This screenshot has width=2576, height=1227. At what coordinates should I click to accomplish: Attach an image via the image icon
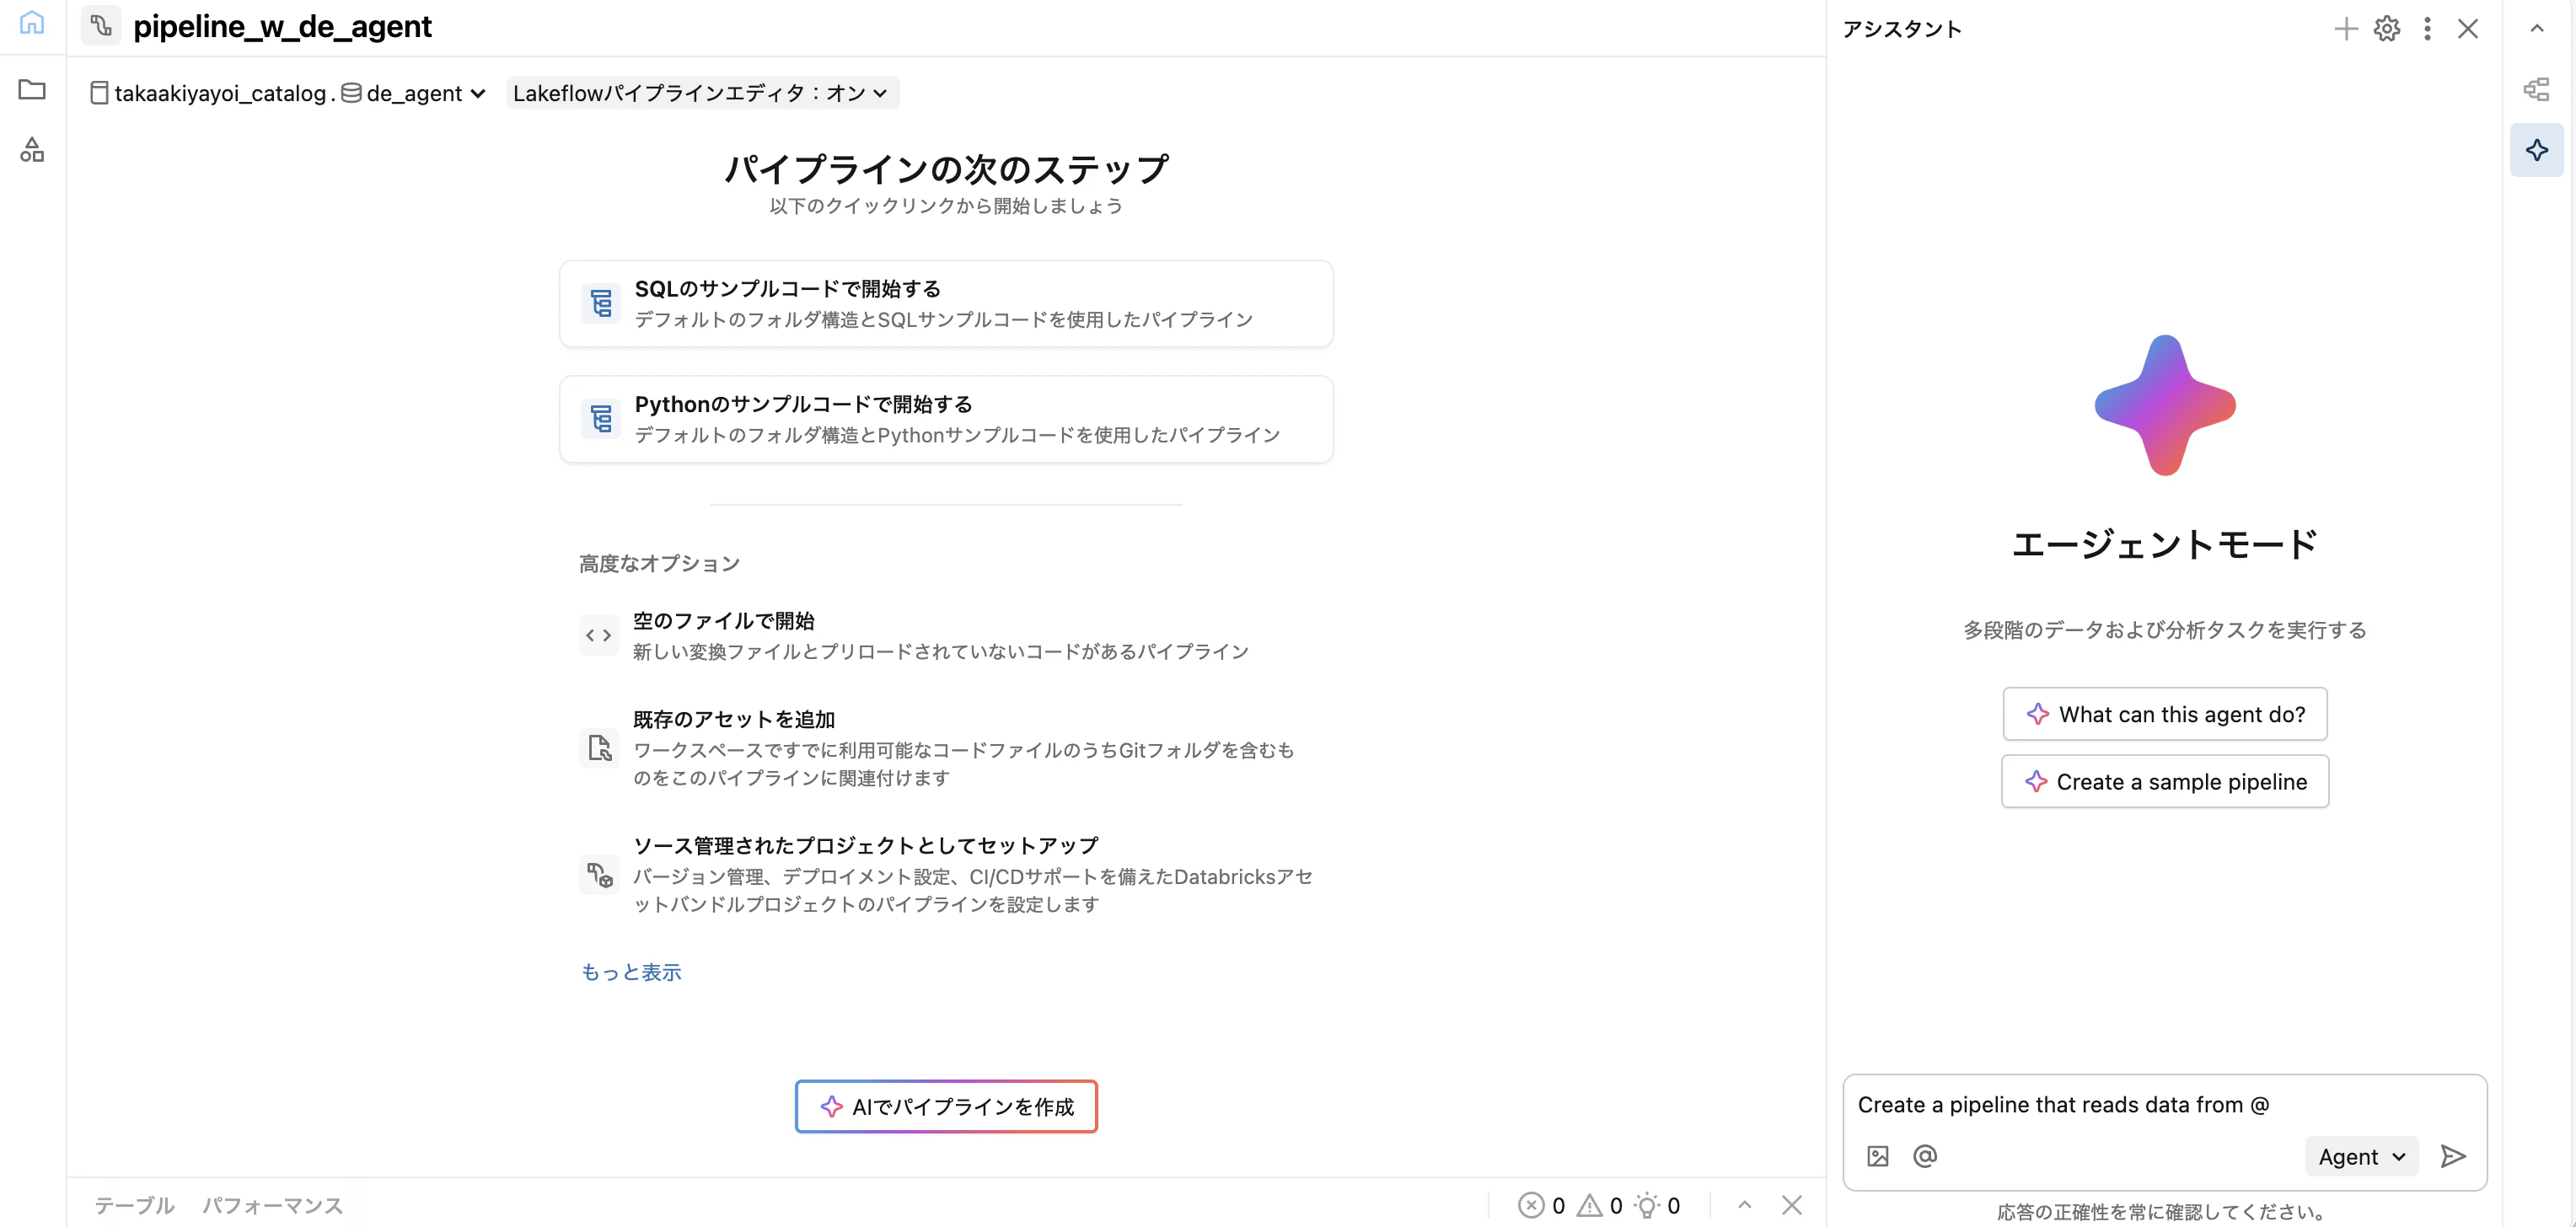point(1877,1156)
